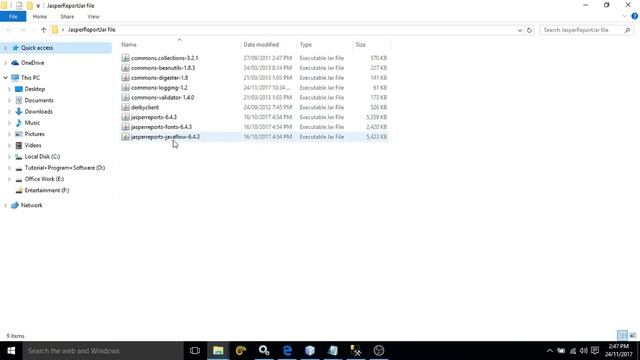Open the volume control in system tray

[584, 351]
